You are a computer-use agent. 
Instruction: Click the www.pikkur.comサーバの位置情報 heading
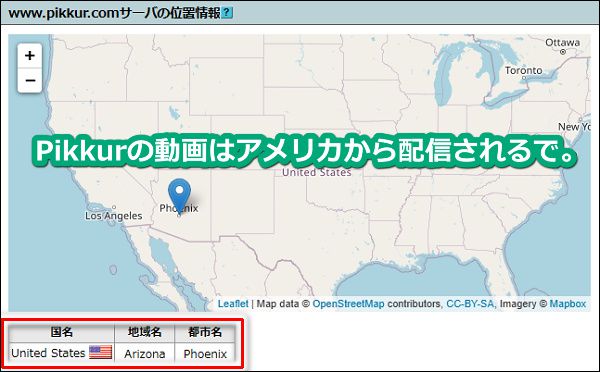point(114,13)
